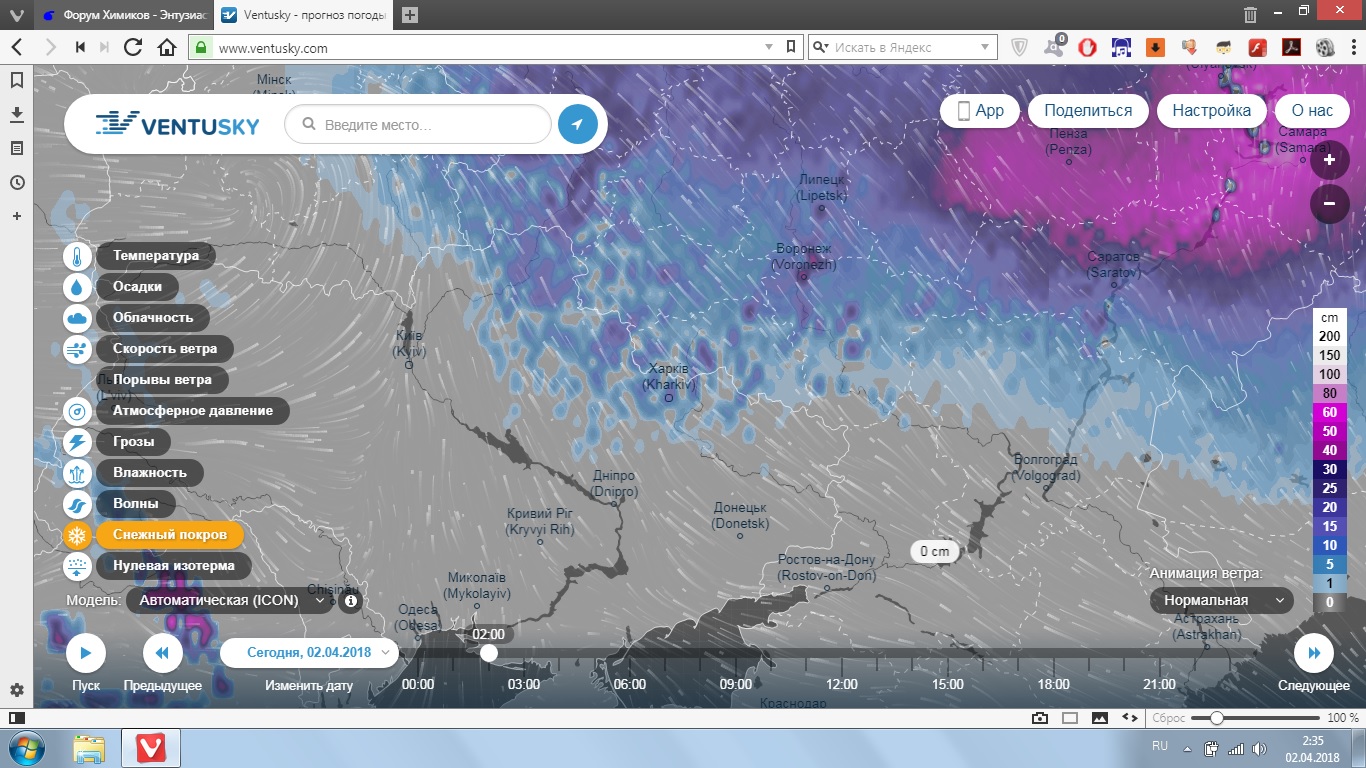
Task: Zoom in the map with plus button
Action: tap(1329, 160)
